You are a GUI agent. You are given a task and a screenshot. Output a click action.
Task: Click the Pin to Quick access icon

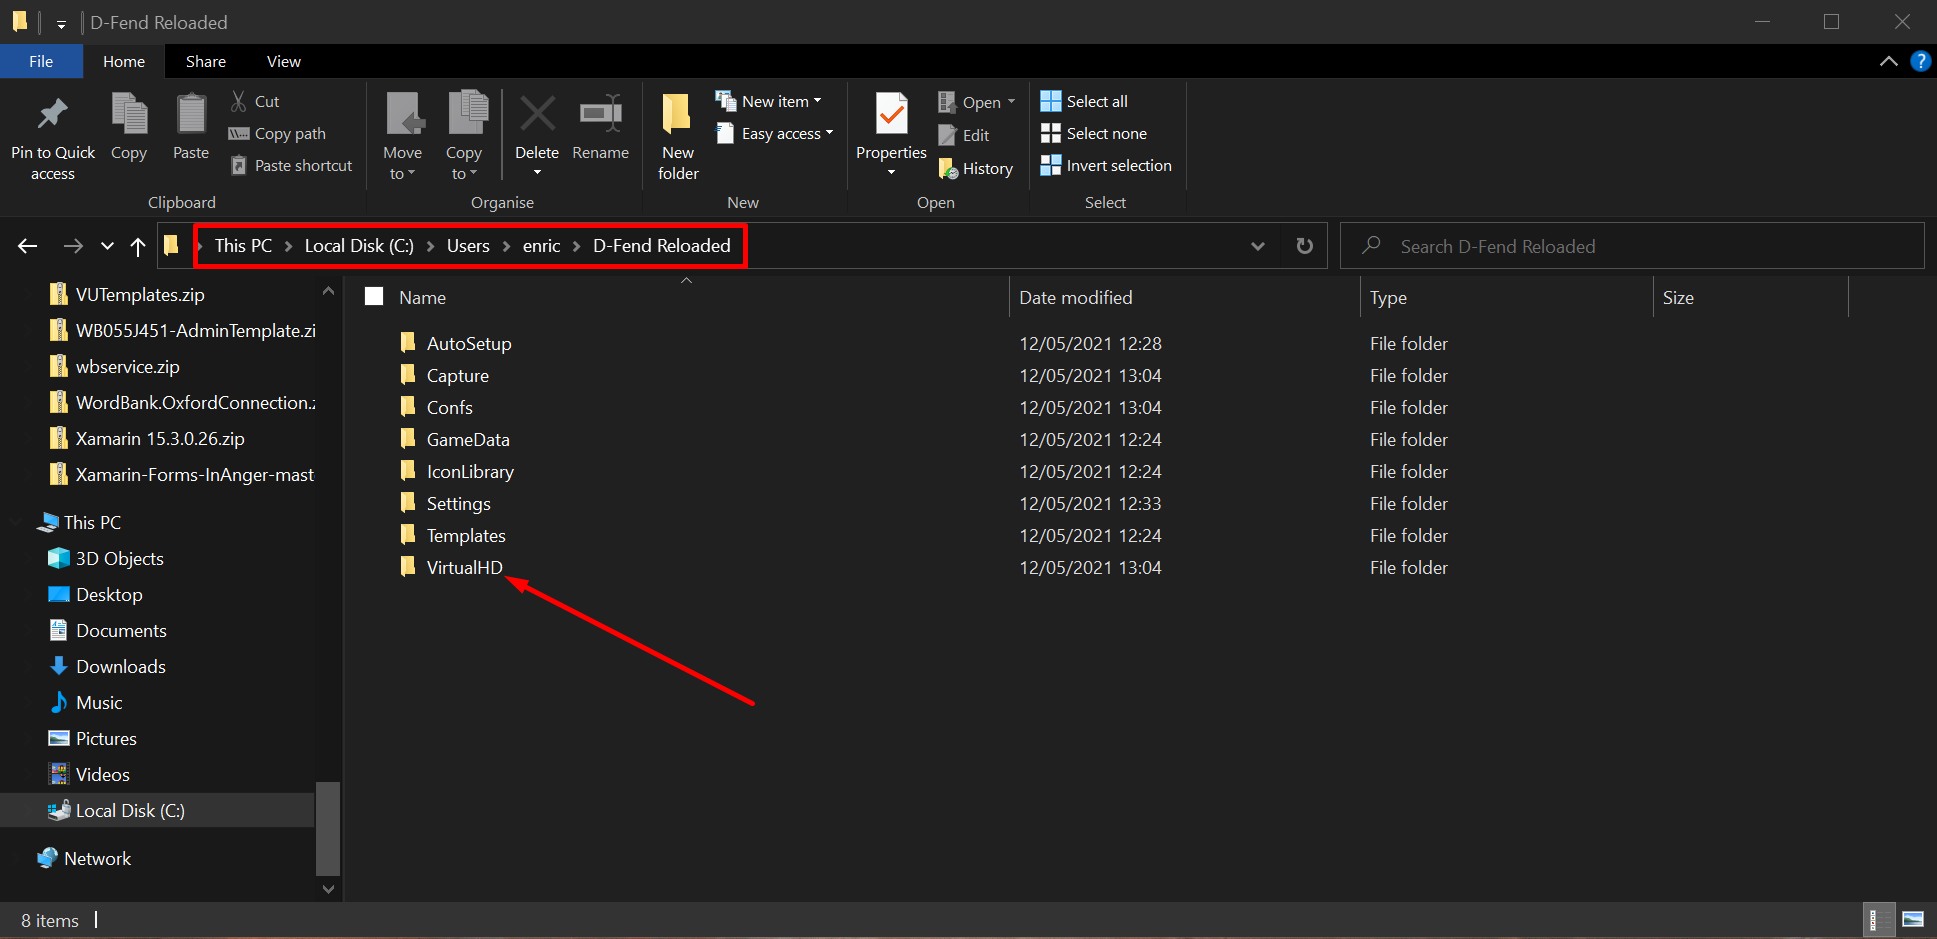pyautogui.click(x=52, y=115)
